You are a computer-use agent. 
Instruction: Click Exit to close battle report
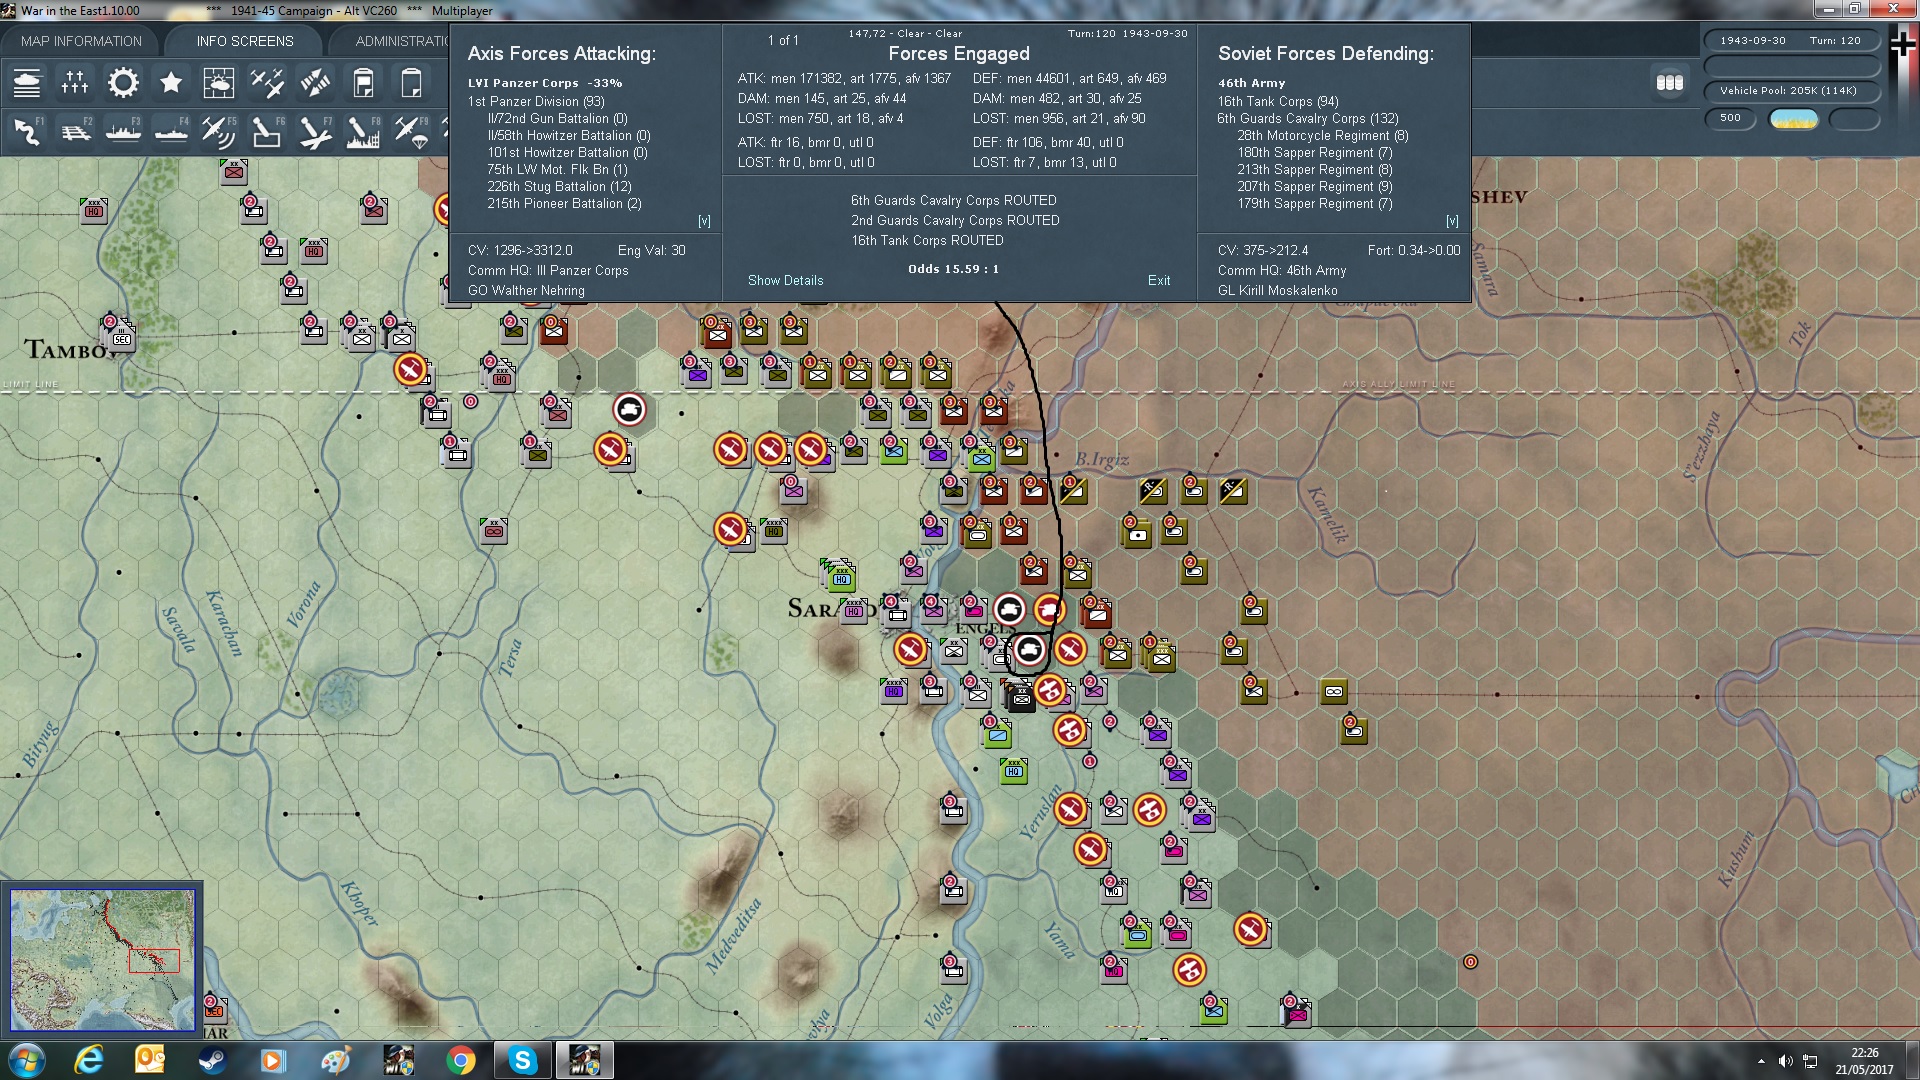1159,280
